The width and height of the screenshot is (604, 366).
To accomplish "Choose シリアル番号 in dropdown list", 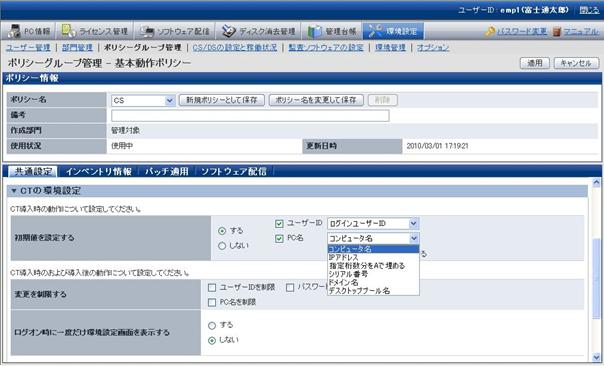I will 373,274.
